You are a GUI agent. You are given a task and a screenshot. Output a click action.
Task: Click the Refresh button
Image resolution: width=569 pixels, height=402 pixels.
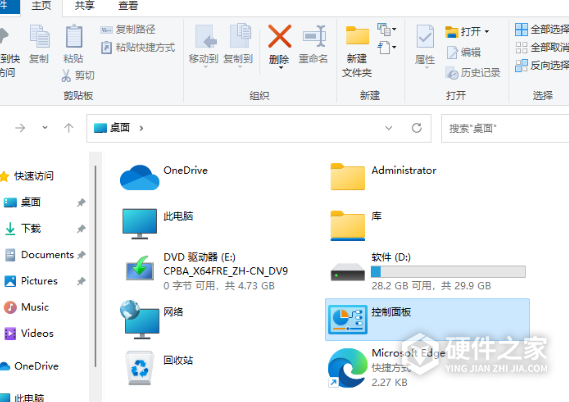point(417,128)
